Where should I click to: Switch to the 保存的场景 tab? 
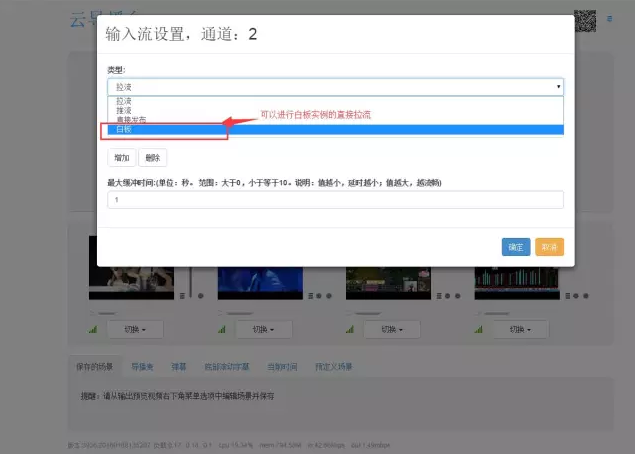[95, 367]
